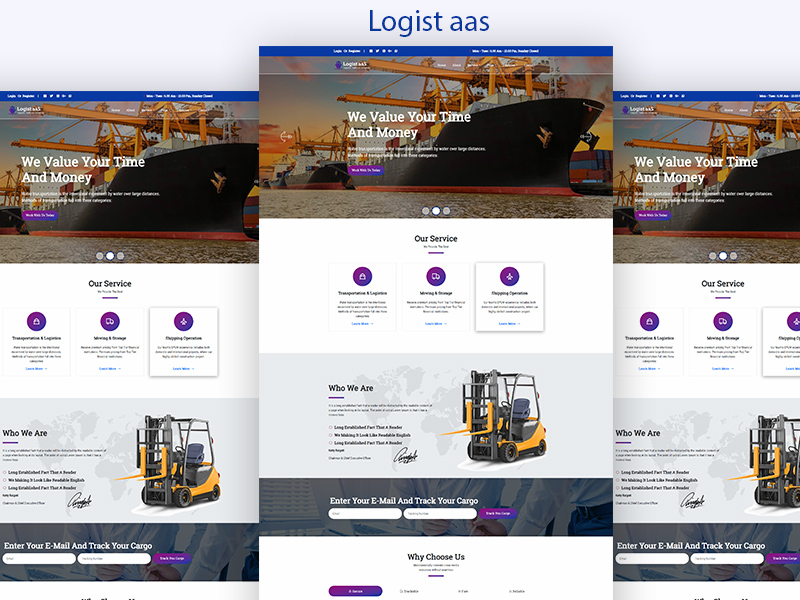This screenshot has width=800, height=600.
Task: Focus the Email field in center mockup
Action: tap(365, 513)
